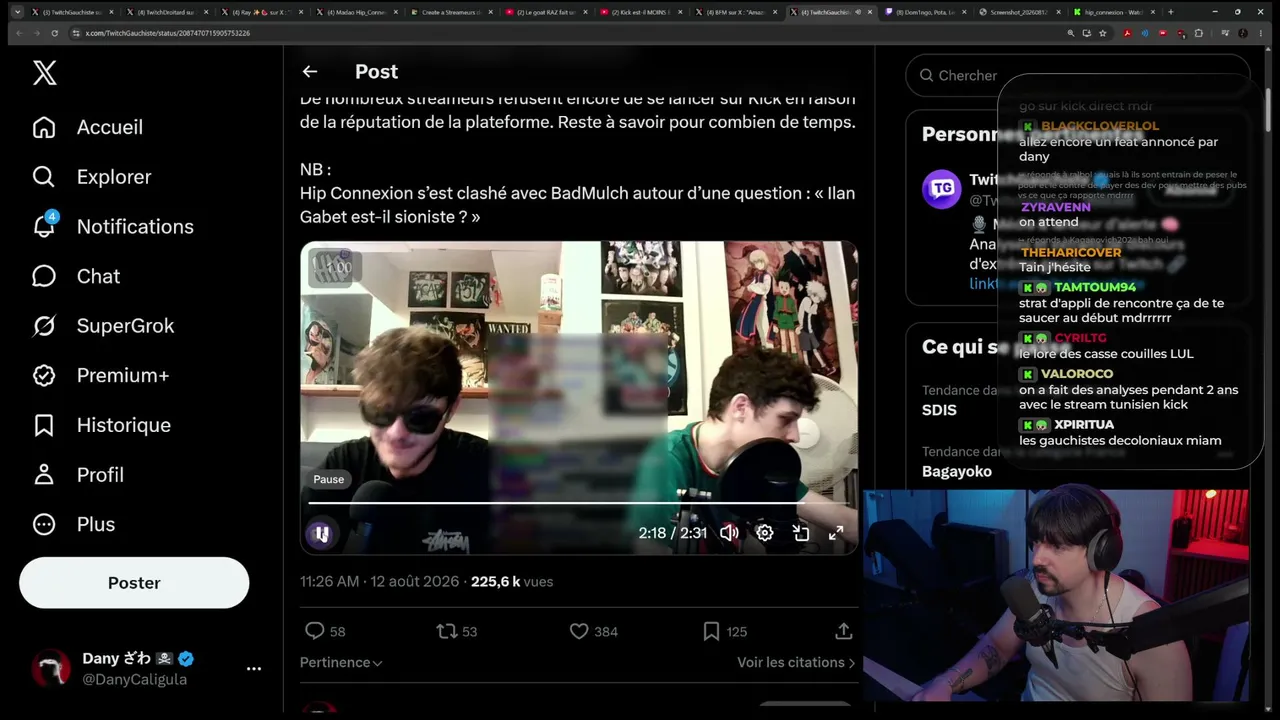This screenshot has height=720, width=1280.
Task: Switch to the TwitchDroitard browser tab
Action: coord(166,12)
